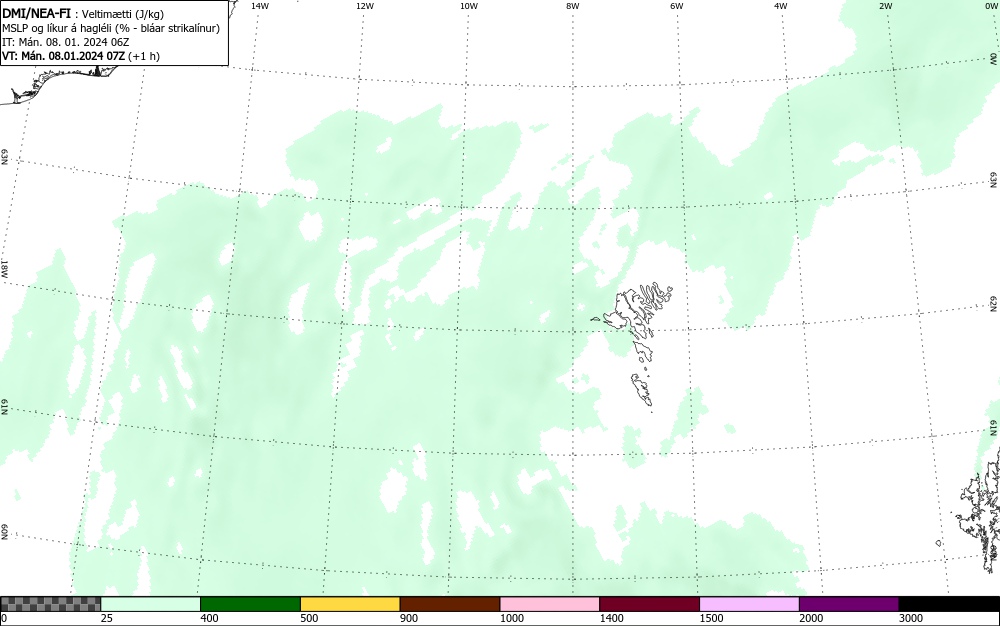Viewport: 1000px width, 626px height.
Task: Click the 14W longitude label
Action: click(260, 6)
